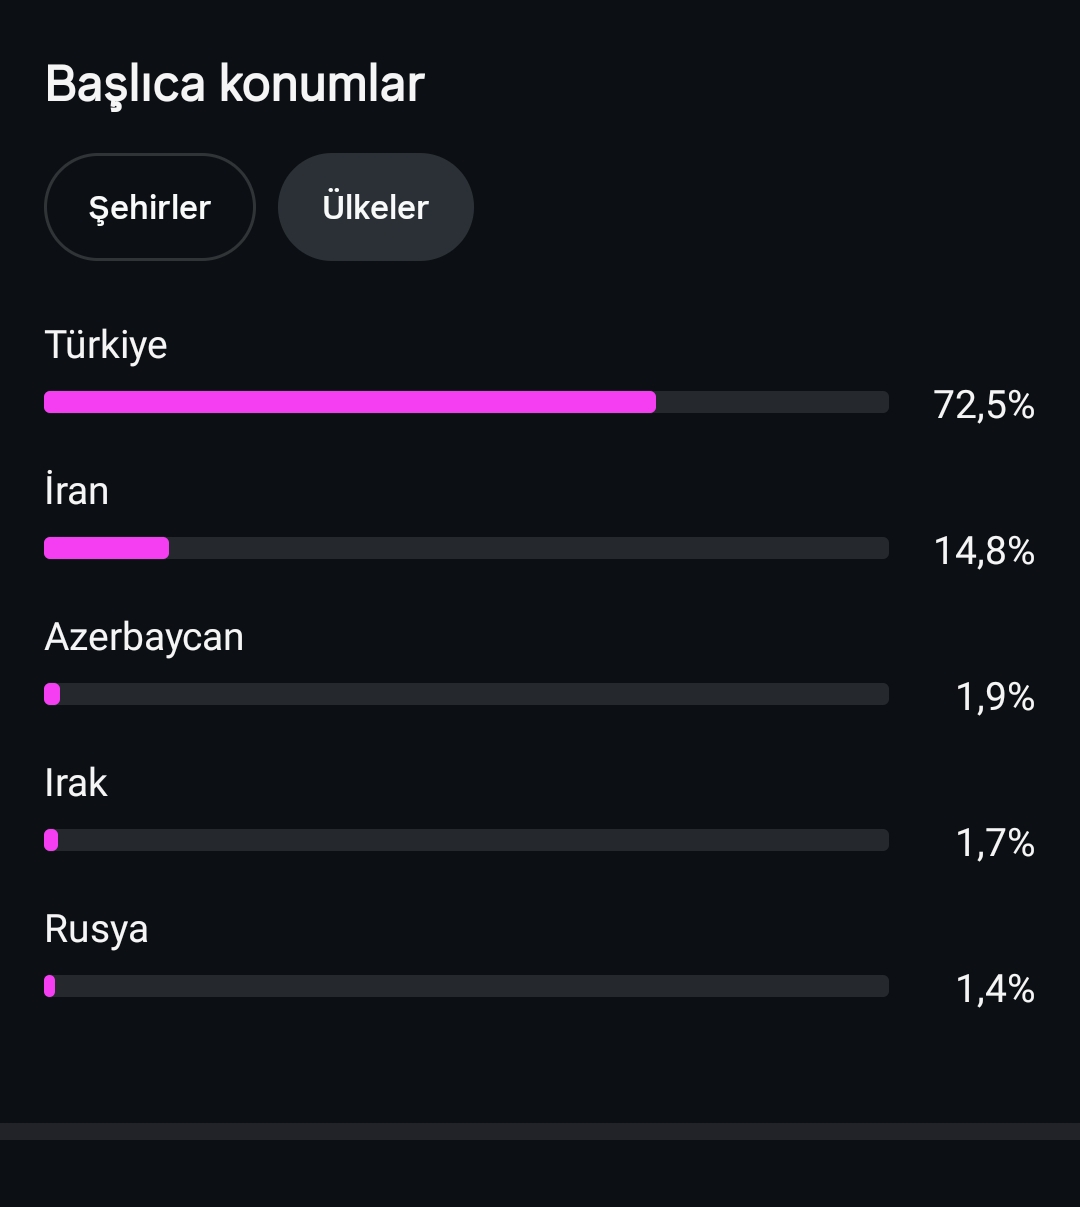Click the Başlıca konumlar heading
Screen dimensions: 1080x1207
[235, 84]
